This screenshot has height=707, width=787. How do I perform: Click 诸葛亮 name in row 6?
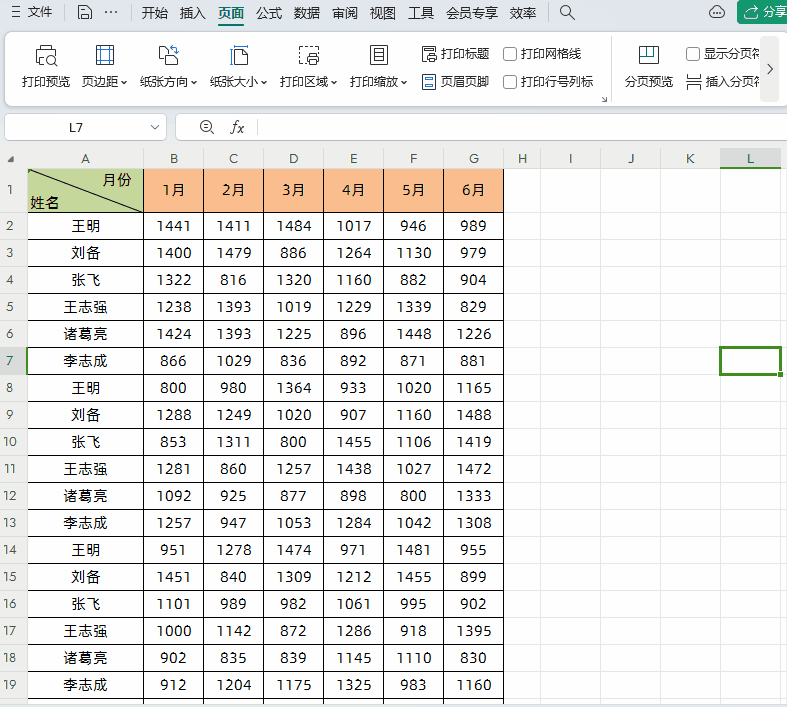coord(85,334)
